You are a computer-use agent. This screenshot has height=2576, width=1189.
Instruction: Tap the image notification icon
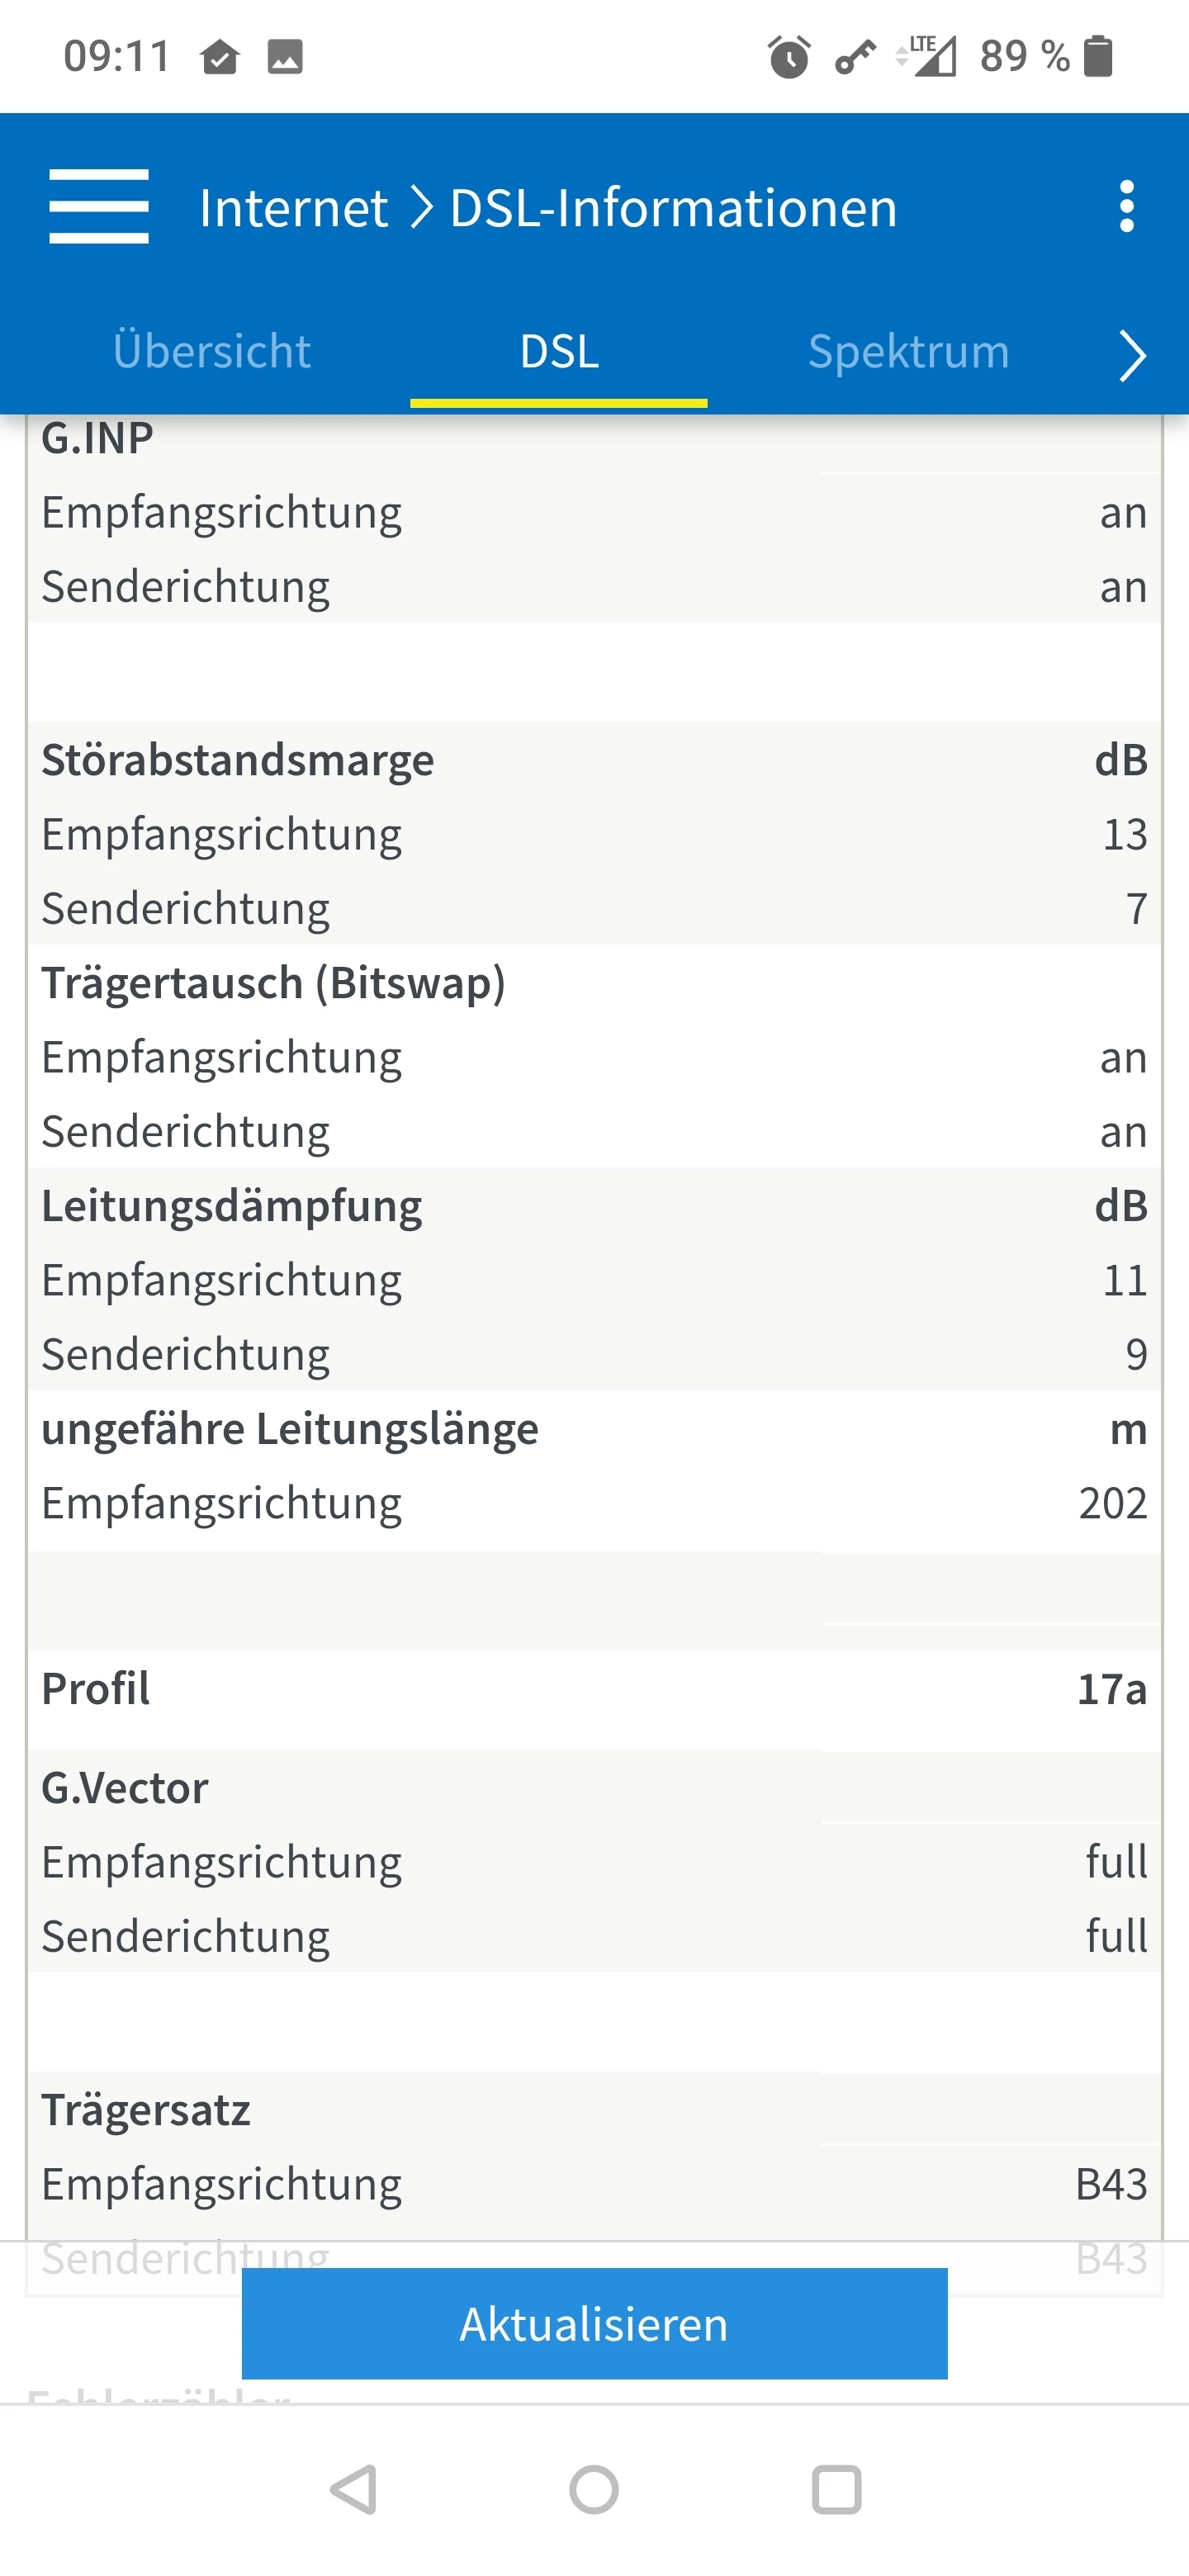click(x=285, y=57)
